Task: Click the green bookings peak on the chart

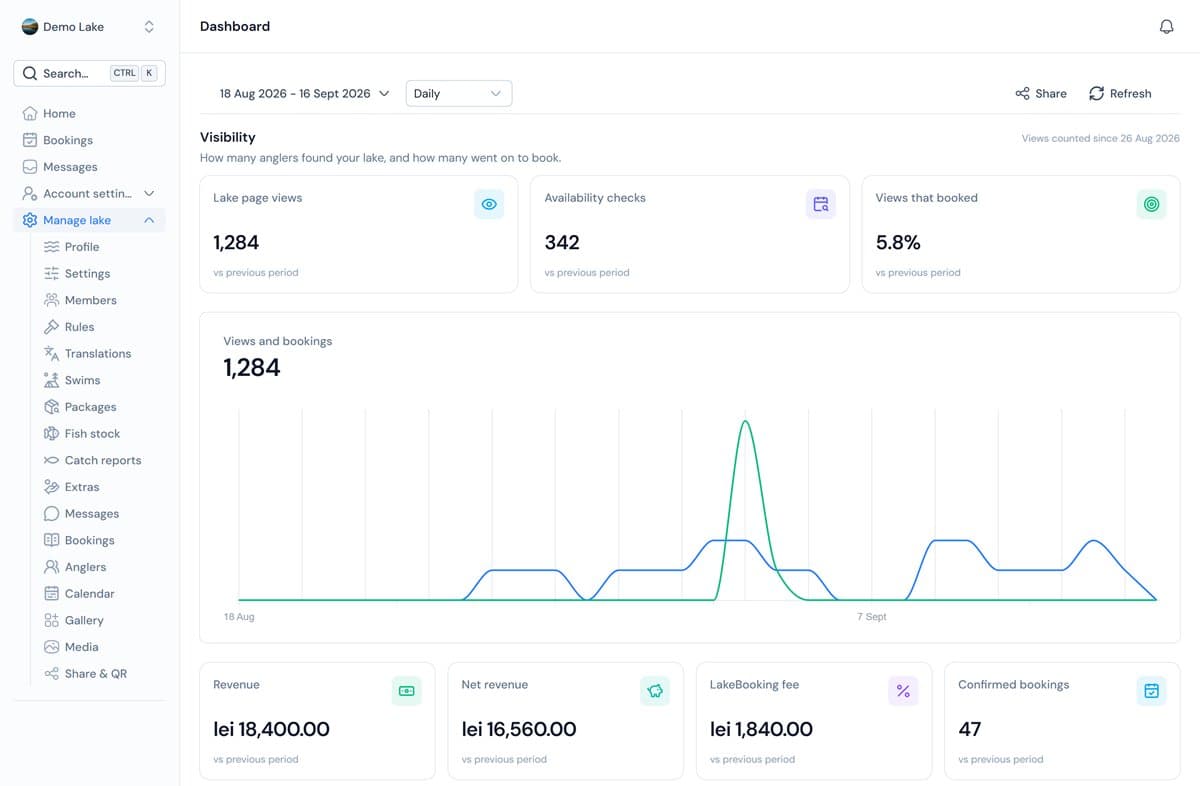Action: click(745, 423)
